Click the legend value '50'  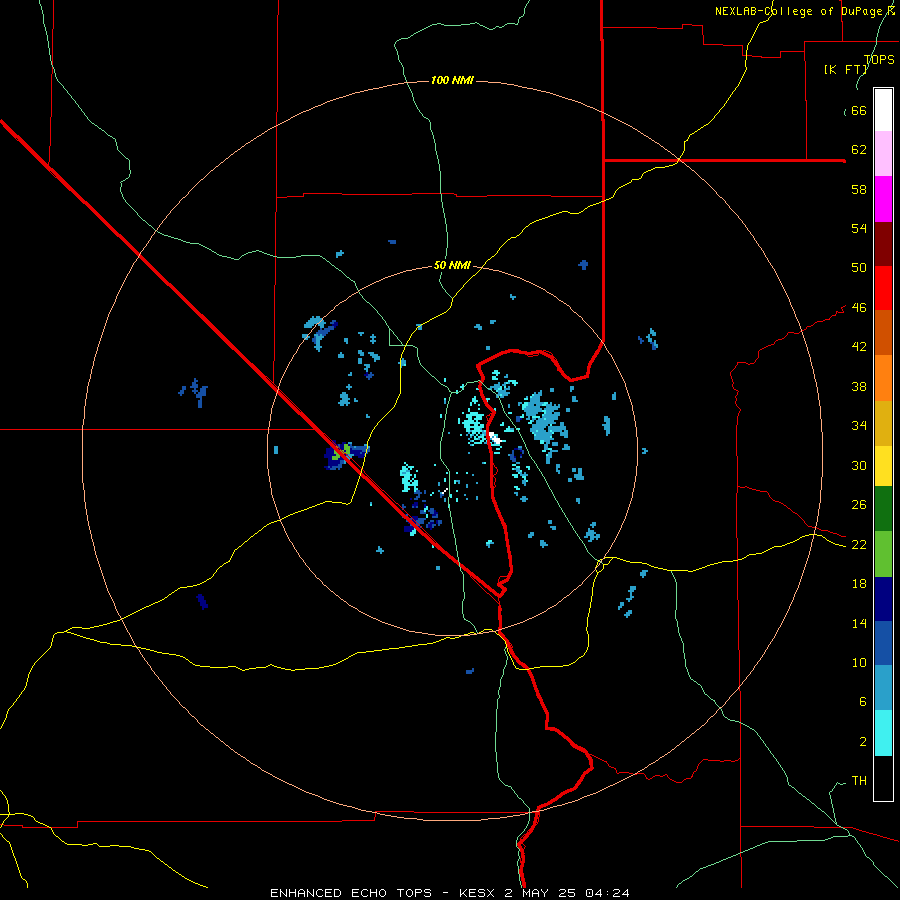859,267
